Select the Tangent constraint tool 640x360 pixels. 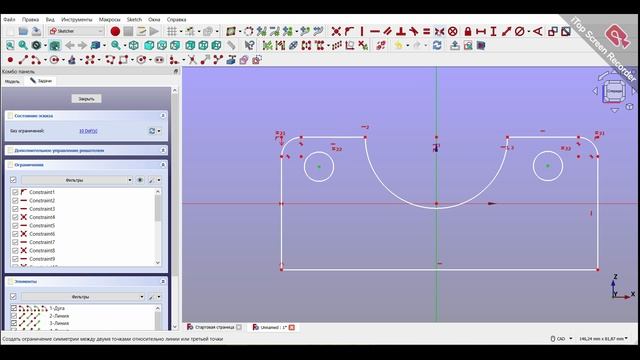pos(413,31)
